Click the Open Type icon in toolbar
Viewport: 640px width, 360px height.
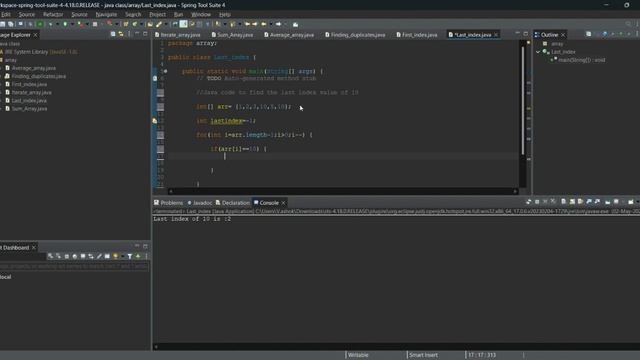pos(150,24)
